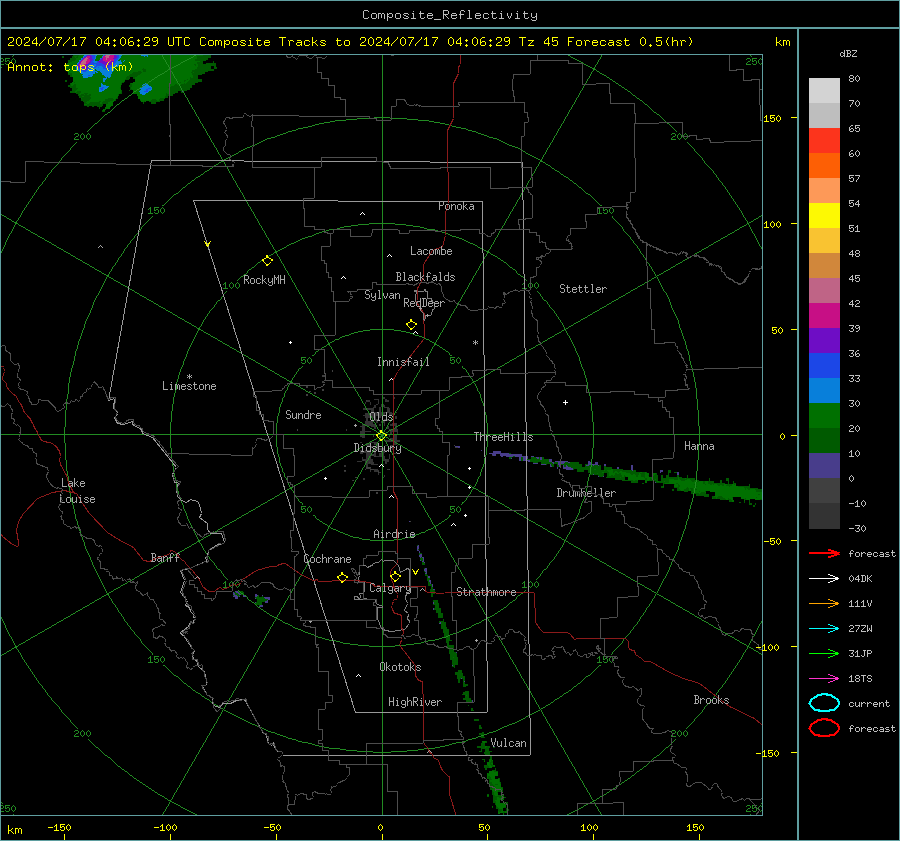Viewport: 900px width, 841px height.
Task: Click the Calgary city label
Action: coord(390,588)
